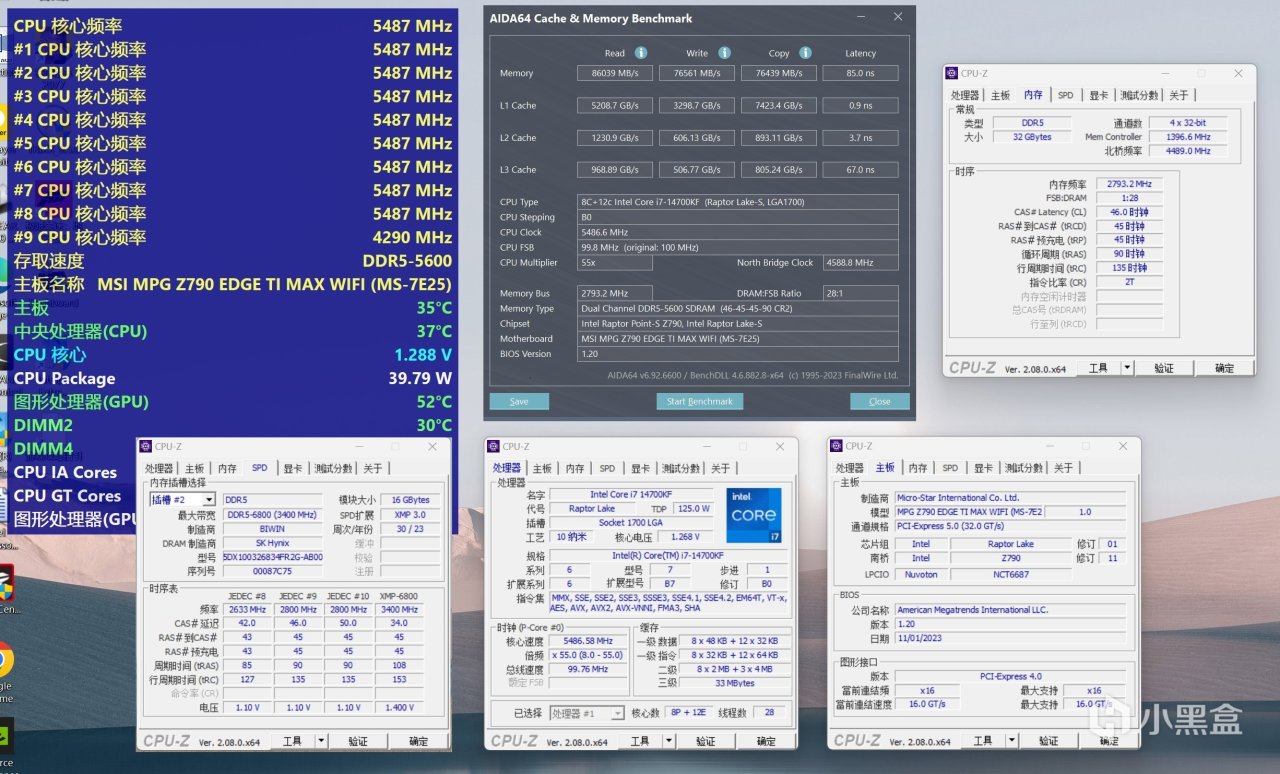Click 工具 button in the processor window
Screen dimensions: 1280x774
point(641,741)
